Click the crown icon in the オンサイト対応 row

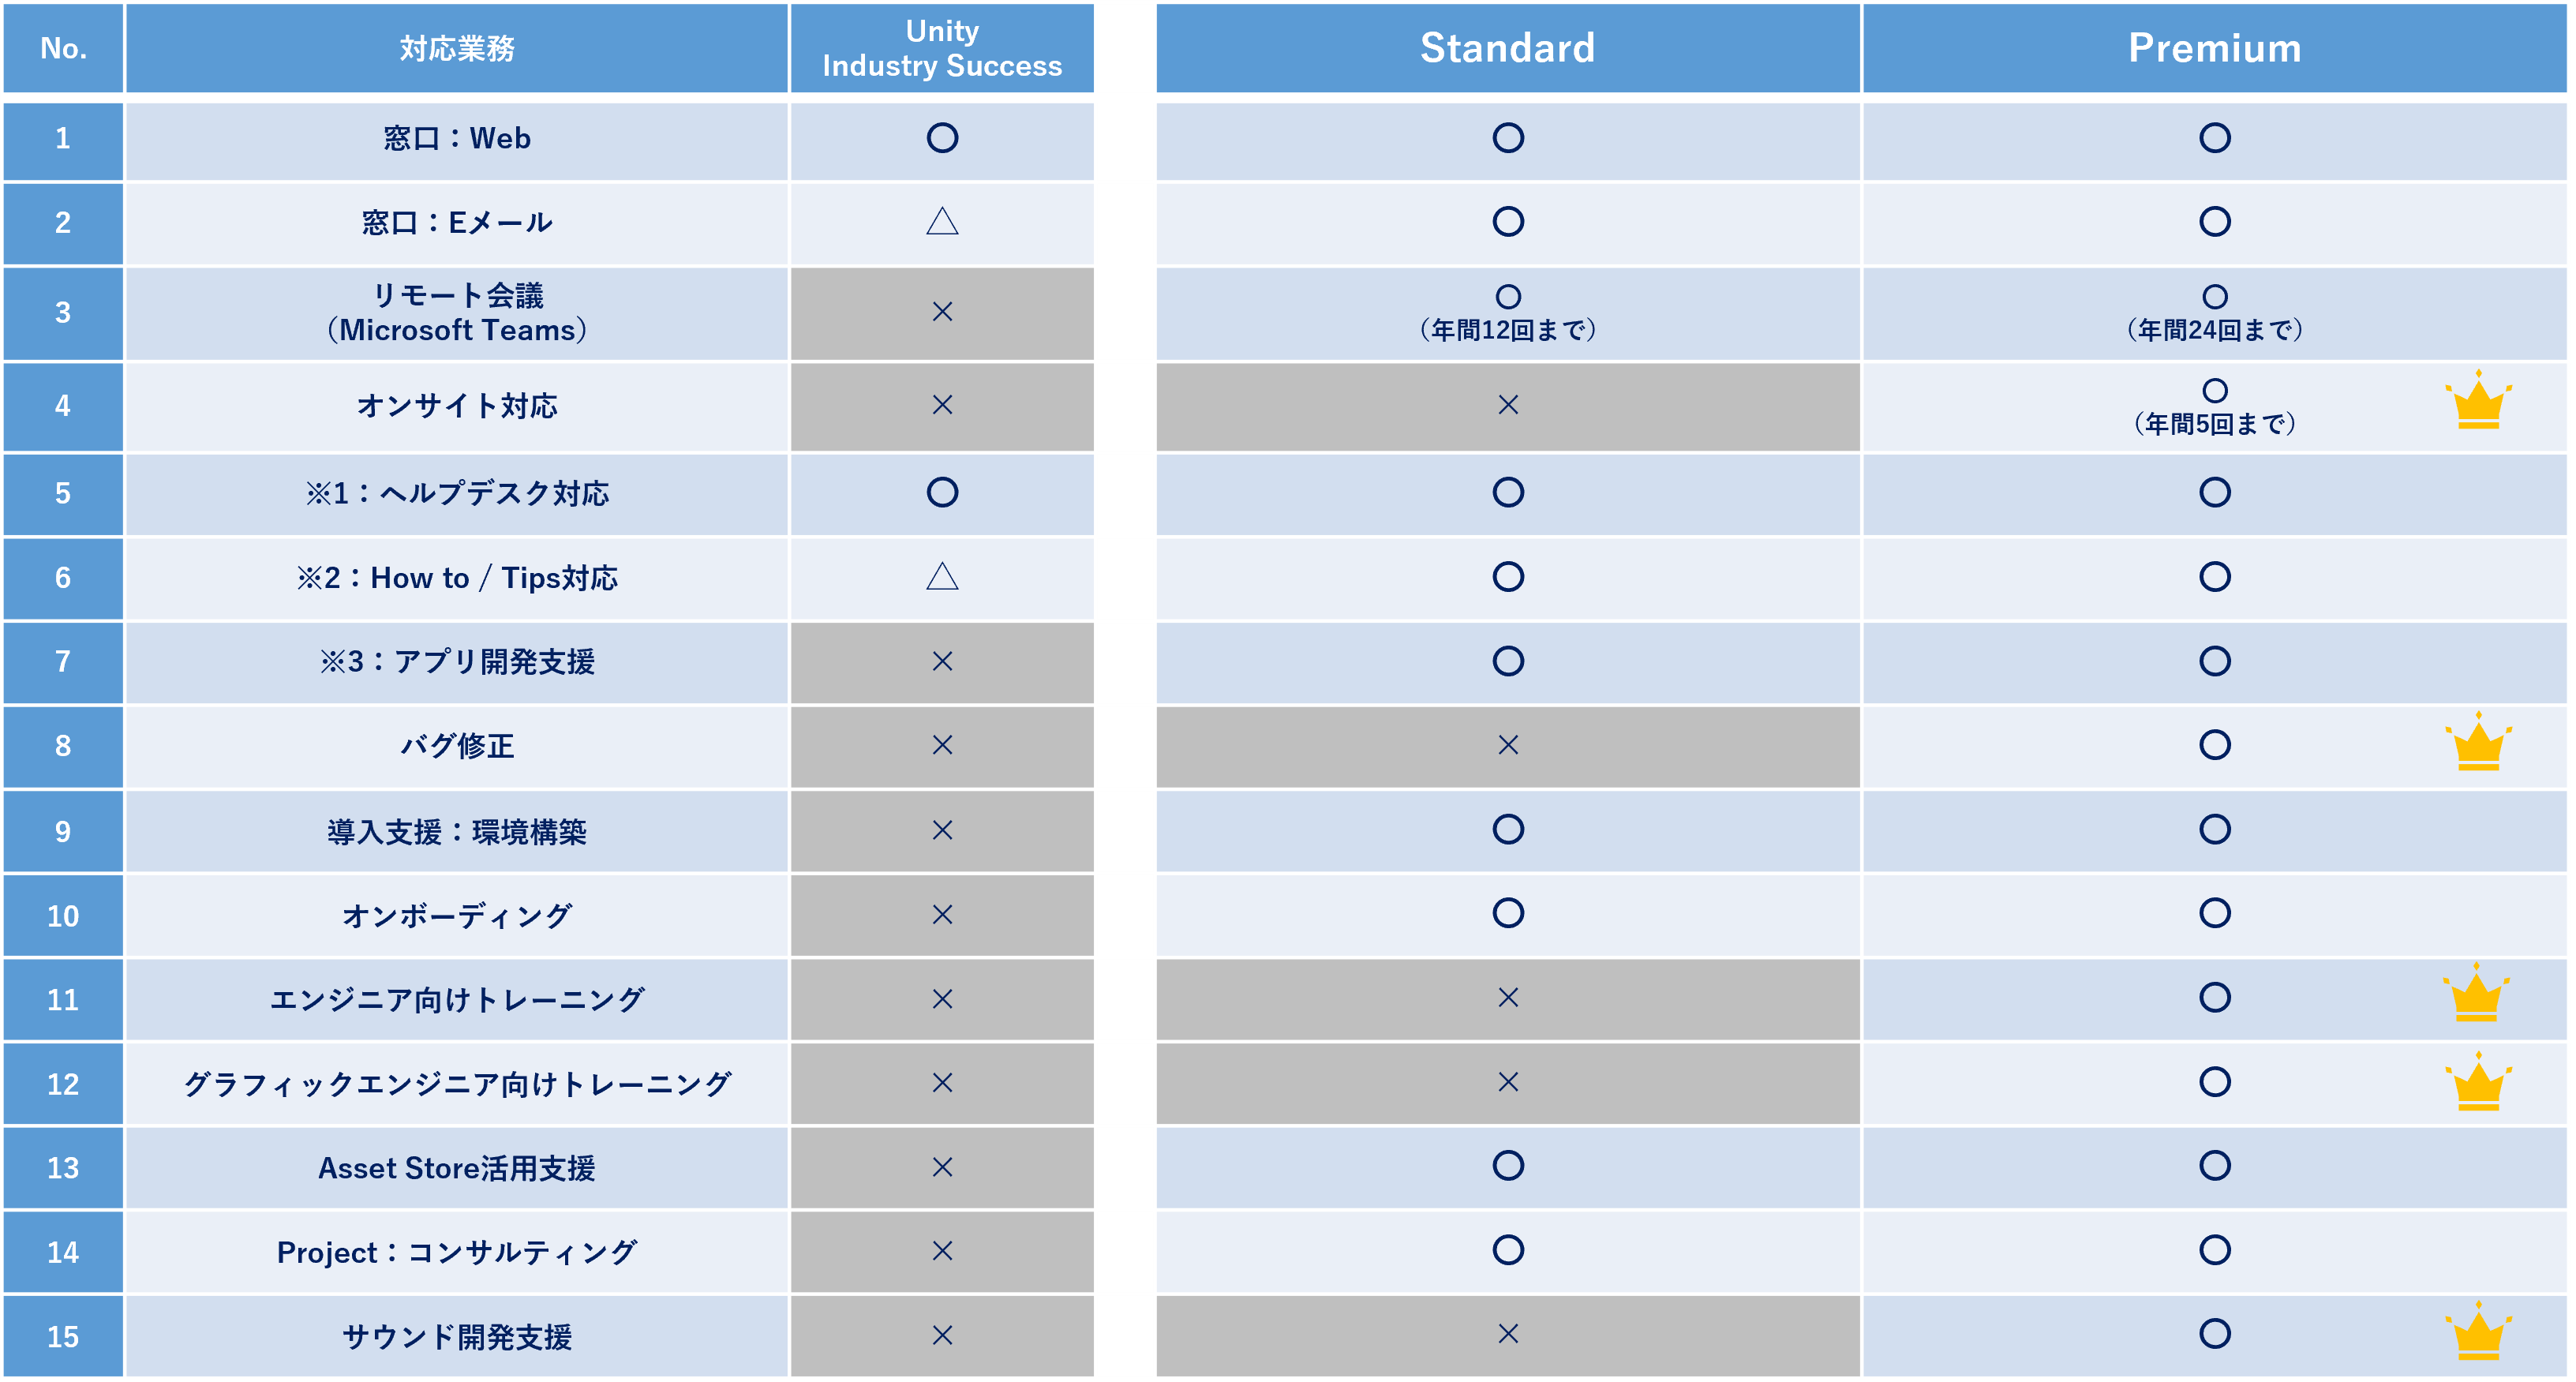2478,400
